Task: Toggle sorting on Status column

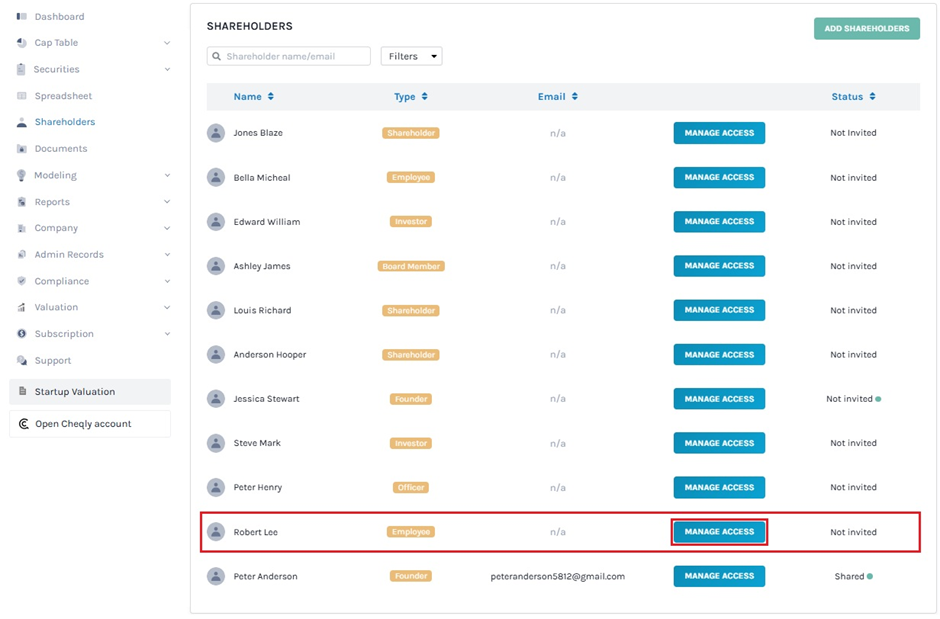Action: [x=872, y=97]
